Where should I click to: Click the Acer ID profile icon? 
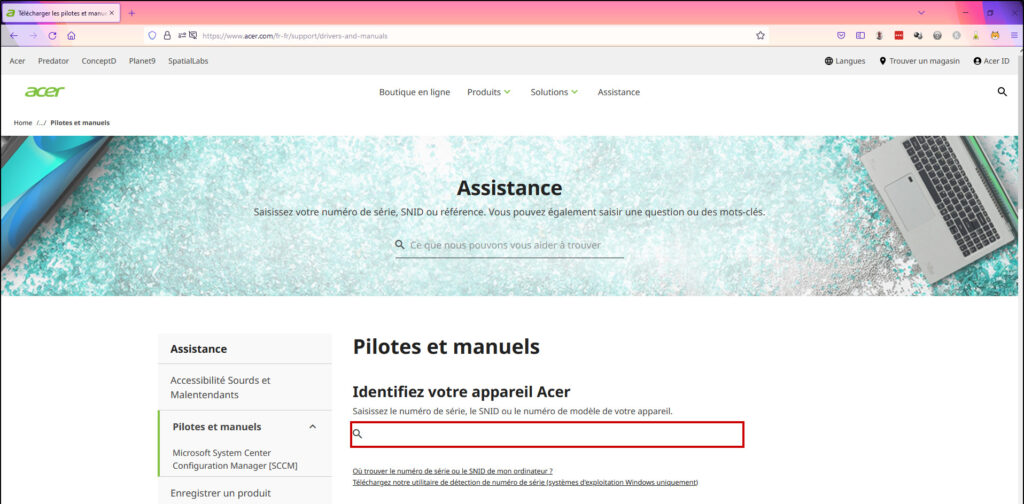point(977,61)
